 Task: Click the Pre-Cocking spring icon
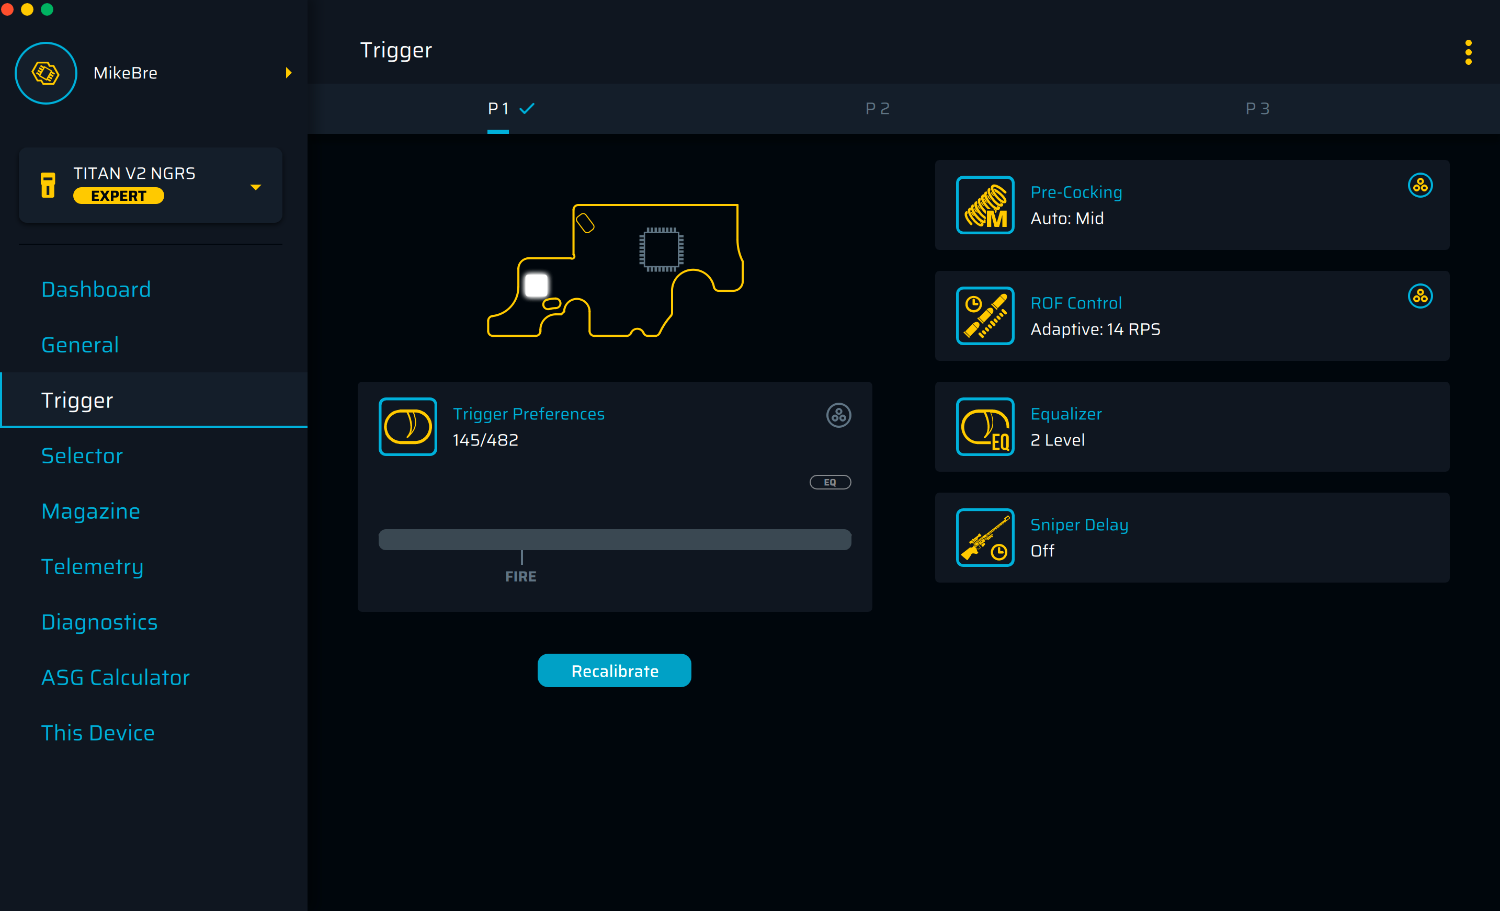(x=985, y=205)
